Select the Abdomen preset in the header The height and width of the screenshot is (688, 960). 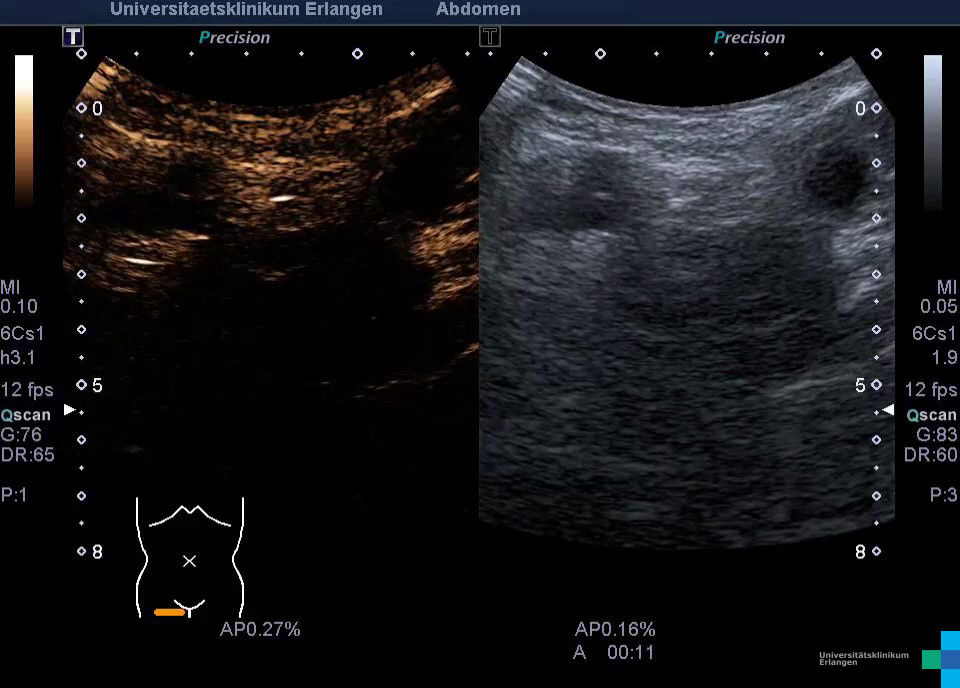pyautogui.click(x=478, y=10)
